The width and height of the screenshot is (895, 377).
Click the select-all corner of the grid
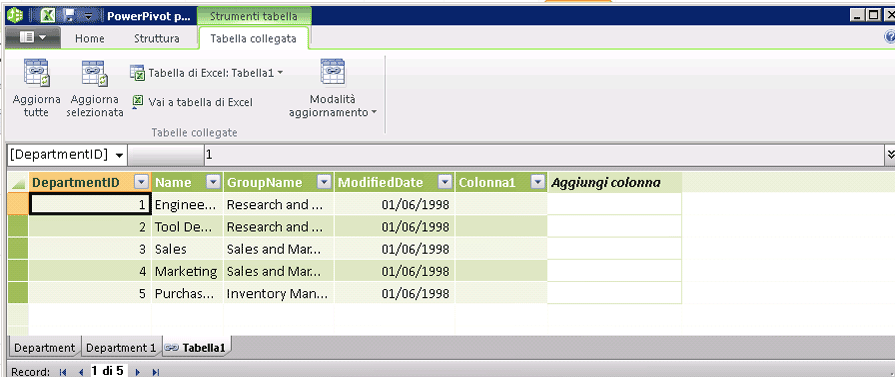point(18,182)
